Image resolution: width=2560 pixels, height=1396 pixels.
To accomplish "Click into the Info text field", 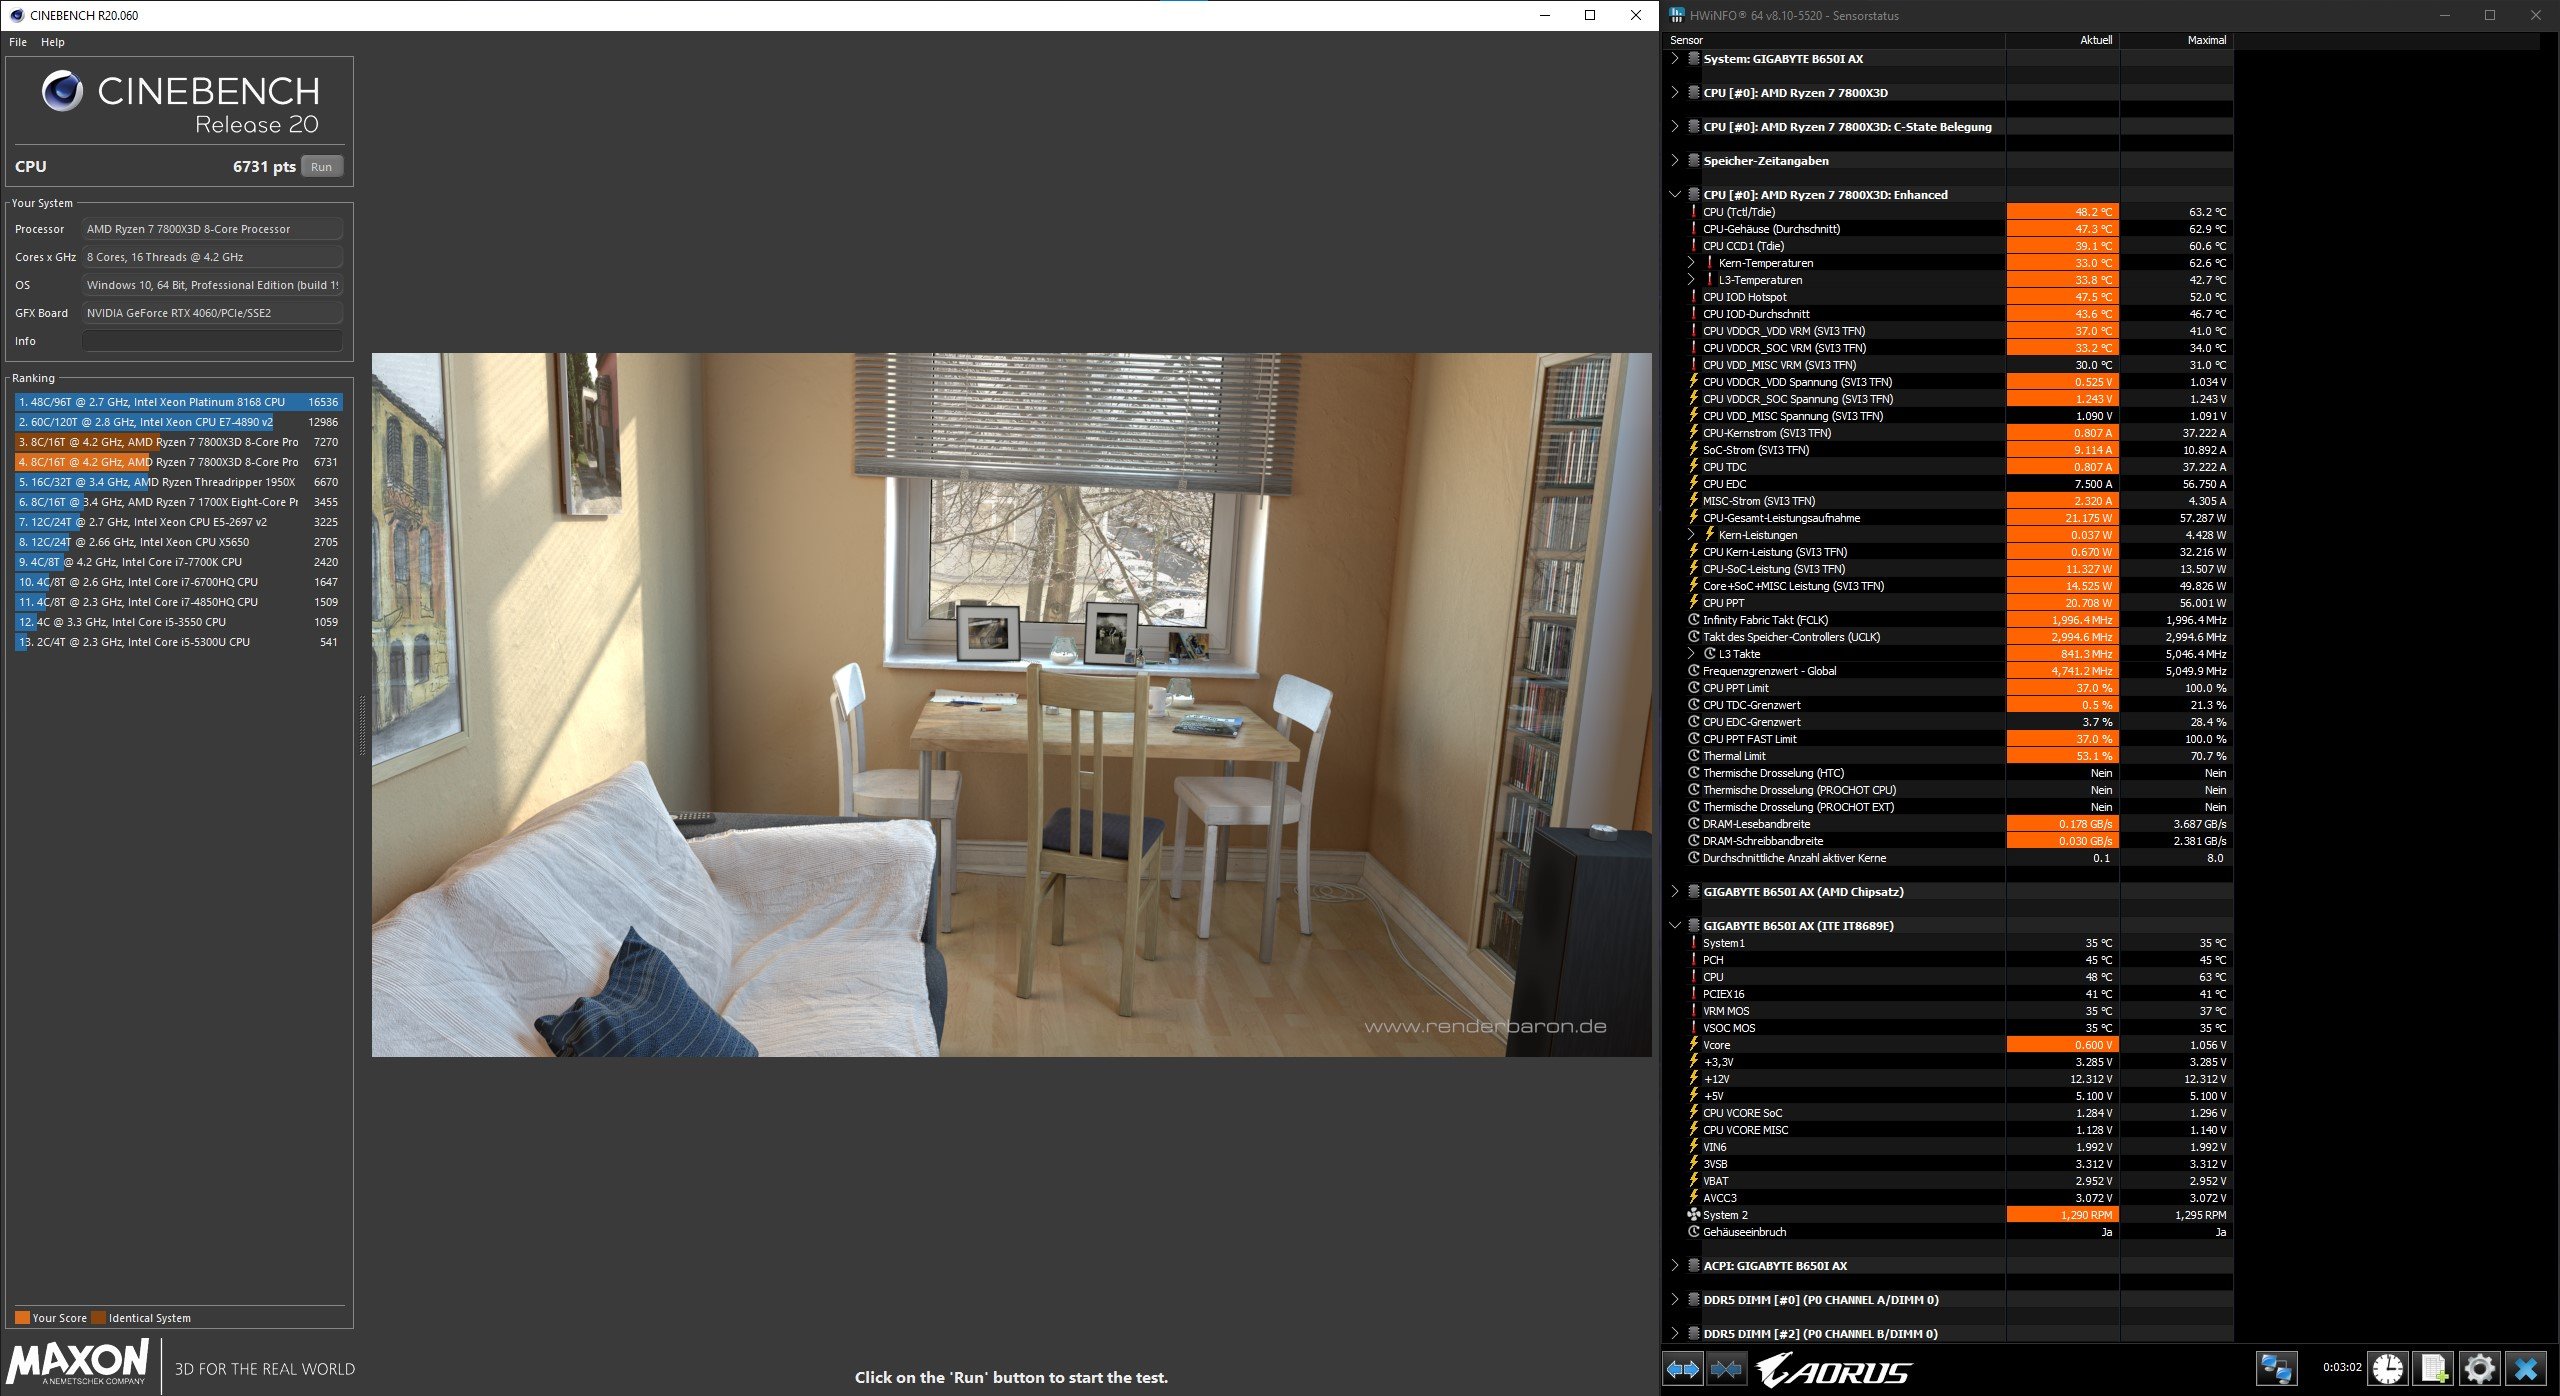I will (212, 341).
